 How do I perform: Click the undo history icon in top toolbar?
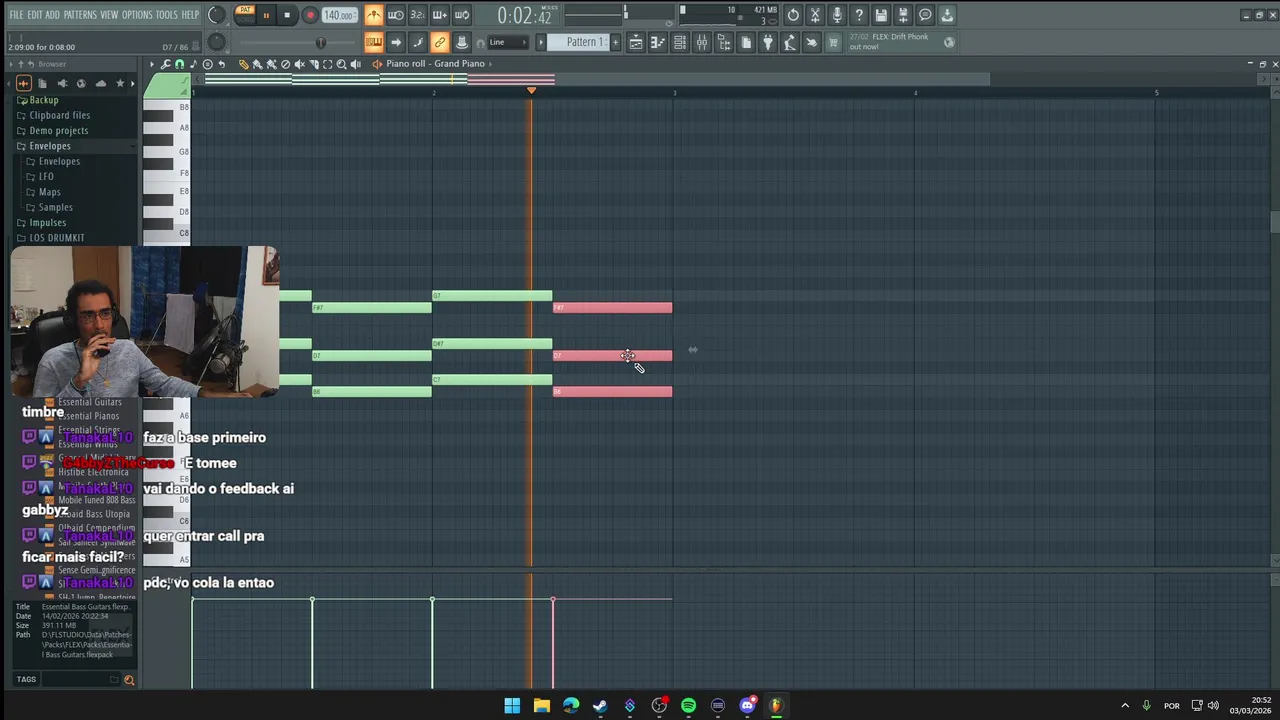click(x=793, y=15)
